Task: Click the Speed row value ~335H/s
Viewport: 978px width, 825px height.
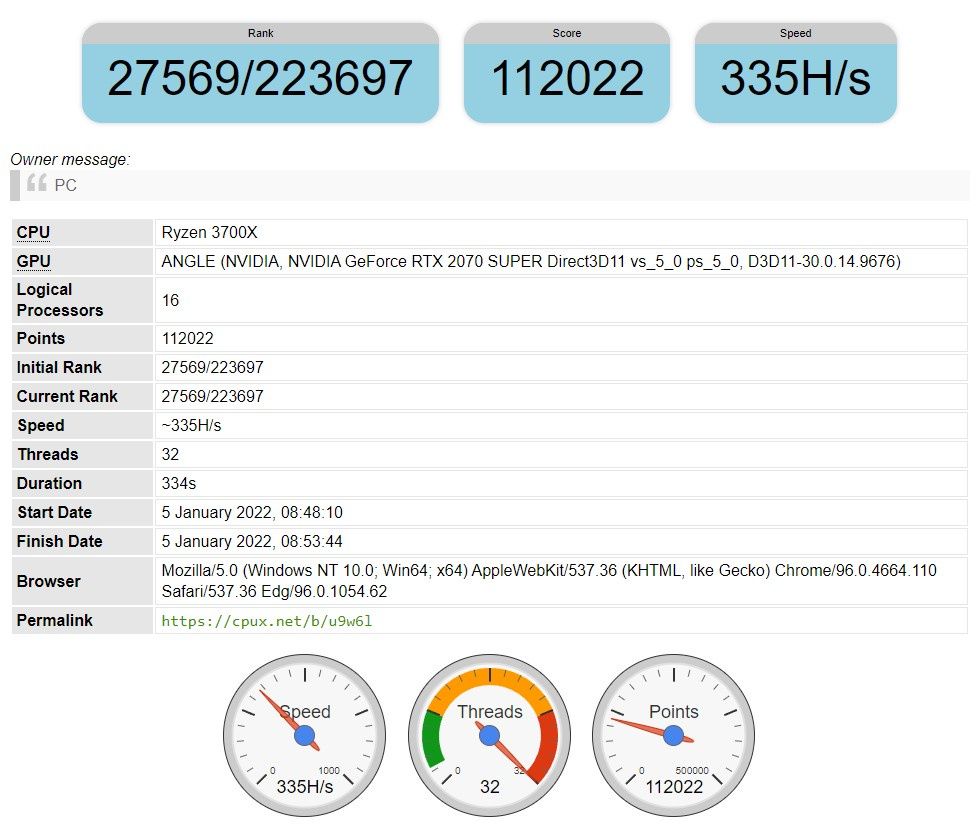Action: click(191, 425)
